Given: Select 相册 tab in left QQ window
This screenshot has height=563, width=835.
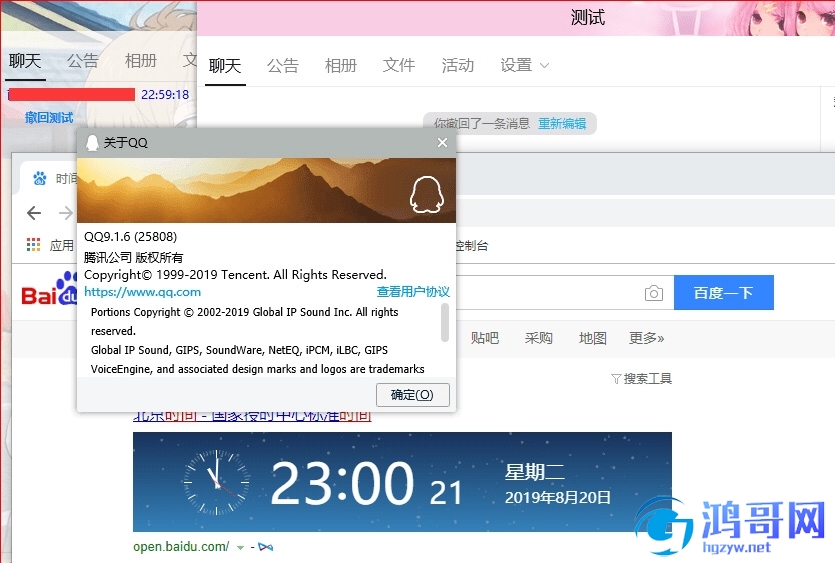Looking at the screenshot, I should (x=141, y=61).
